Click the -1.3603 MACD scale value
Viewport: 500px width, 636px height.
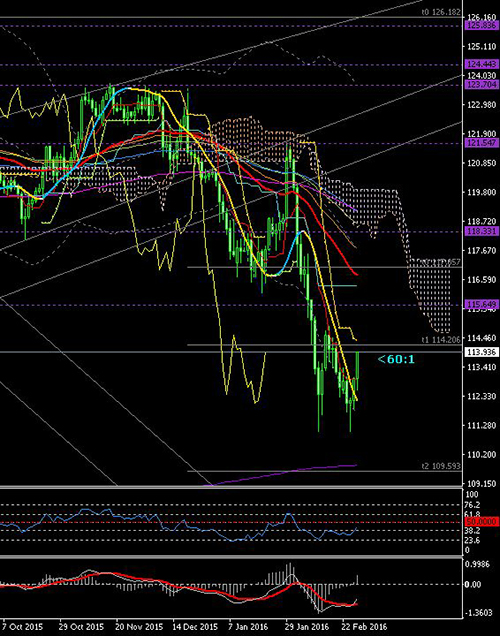(479, 613)
